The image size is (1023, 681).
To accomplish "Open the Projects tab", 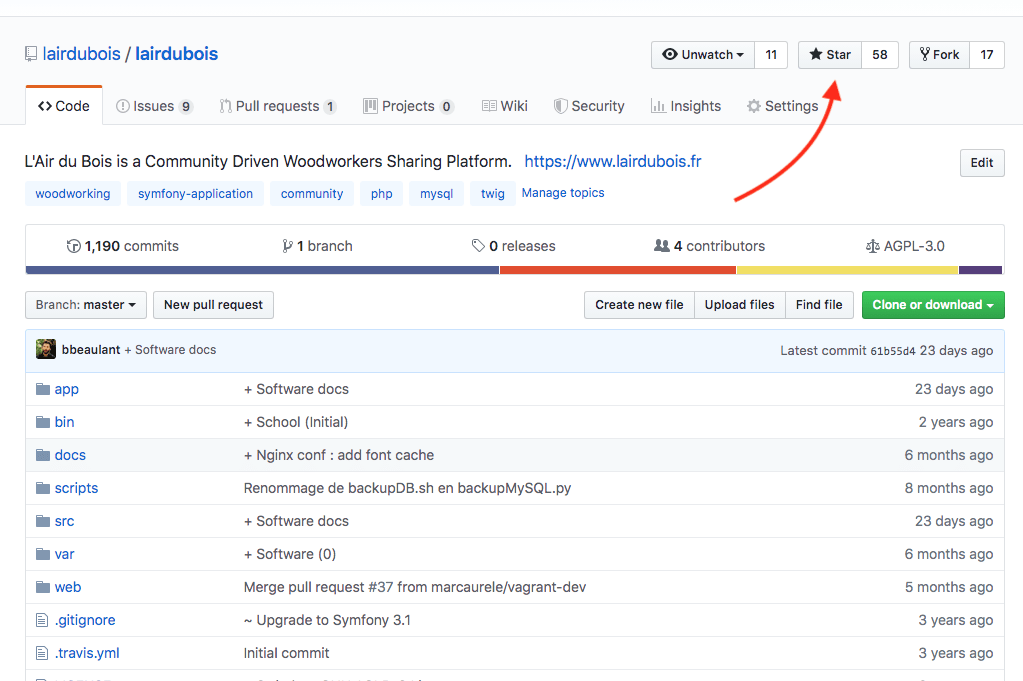I will [x=408, y=106].
